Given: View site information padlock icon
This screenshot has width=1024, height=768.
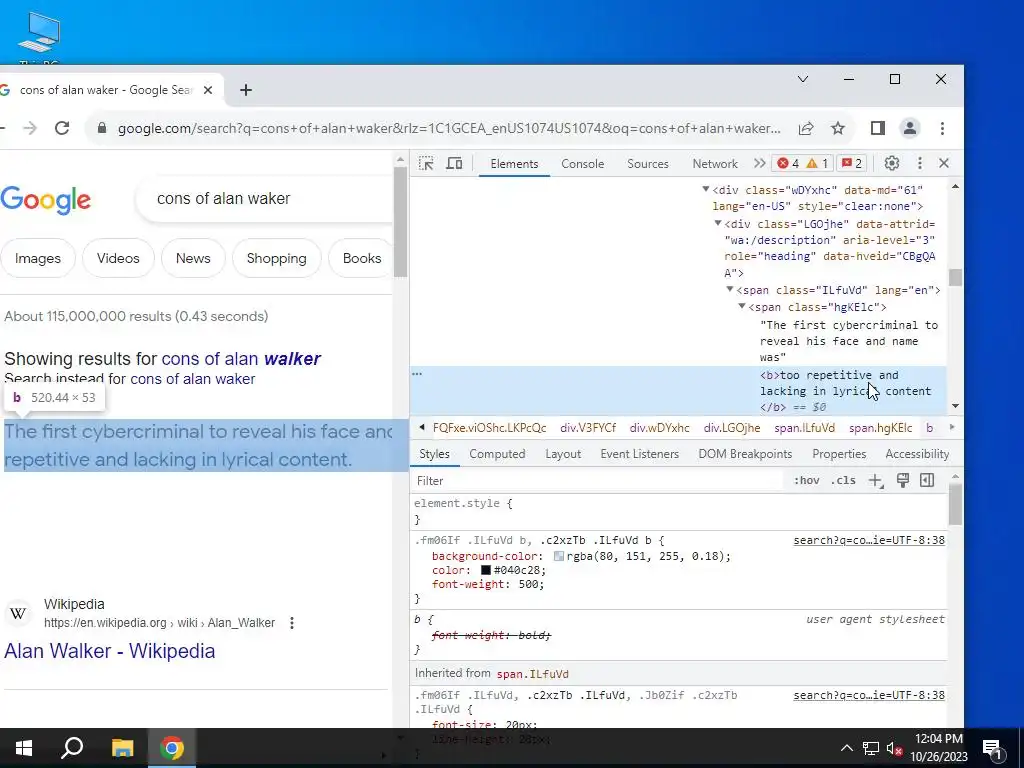Looking at the screenshot, I should click(102, 129).
